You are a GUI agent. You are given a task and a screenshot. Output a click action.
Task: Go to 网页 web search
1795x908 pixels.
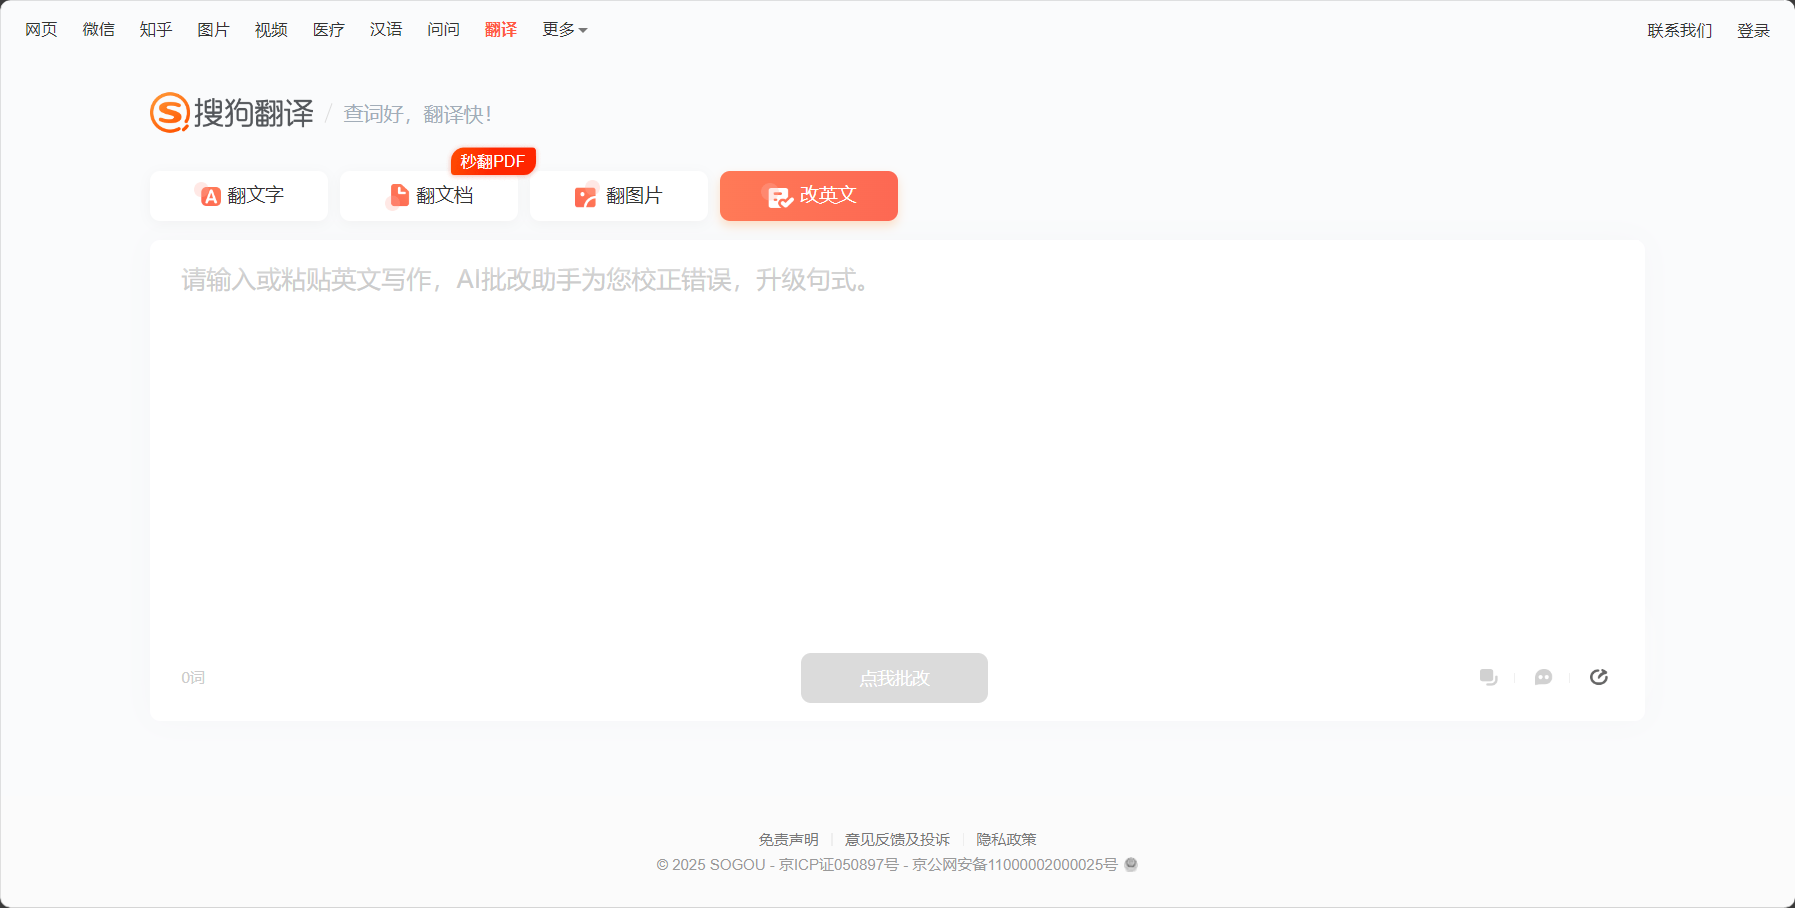[x=41, y=30]
